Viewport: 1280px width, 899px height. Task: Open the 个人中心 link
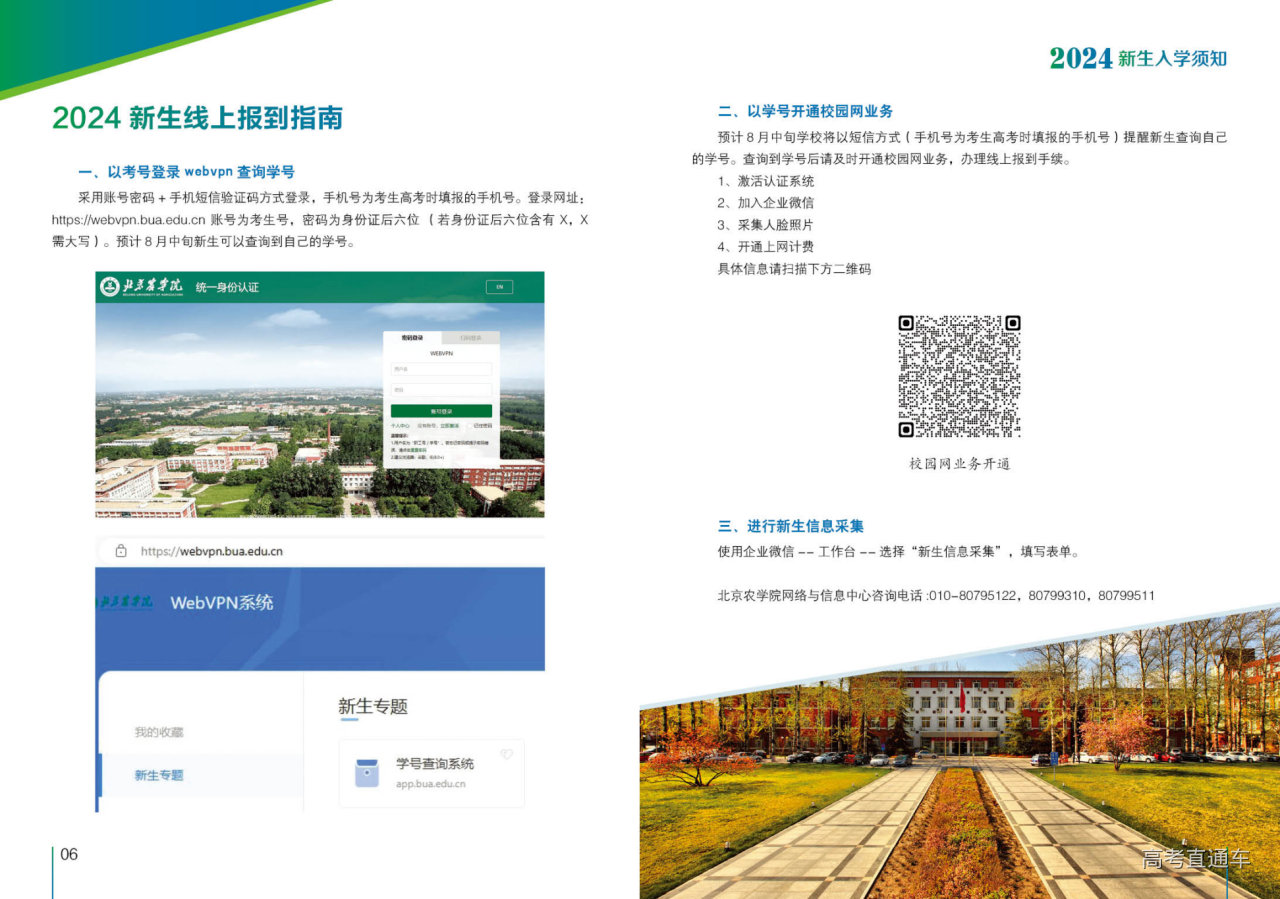(400, 425)
